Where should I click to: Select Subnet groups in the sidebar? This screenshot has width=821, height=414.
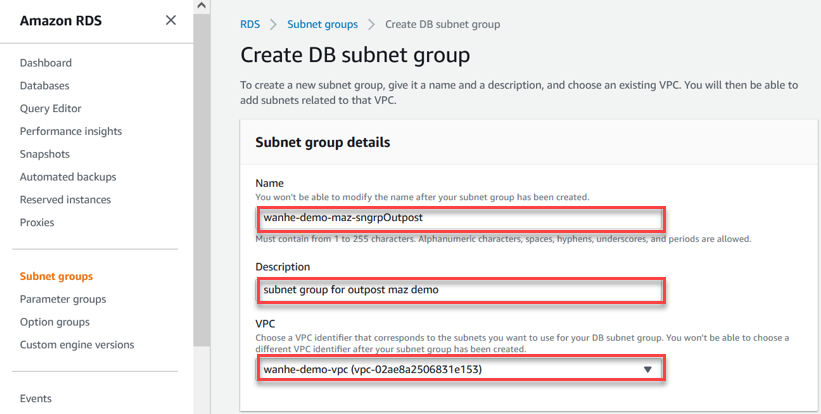pyautogui.click(x=56, y=276)
